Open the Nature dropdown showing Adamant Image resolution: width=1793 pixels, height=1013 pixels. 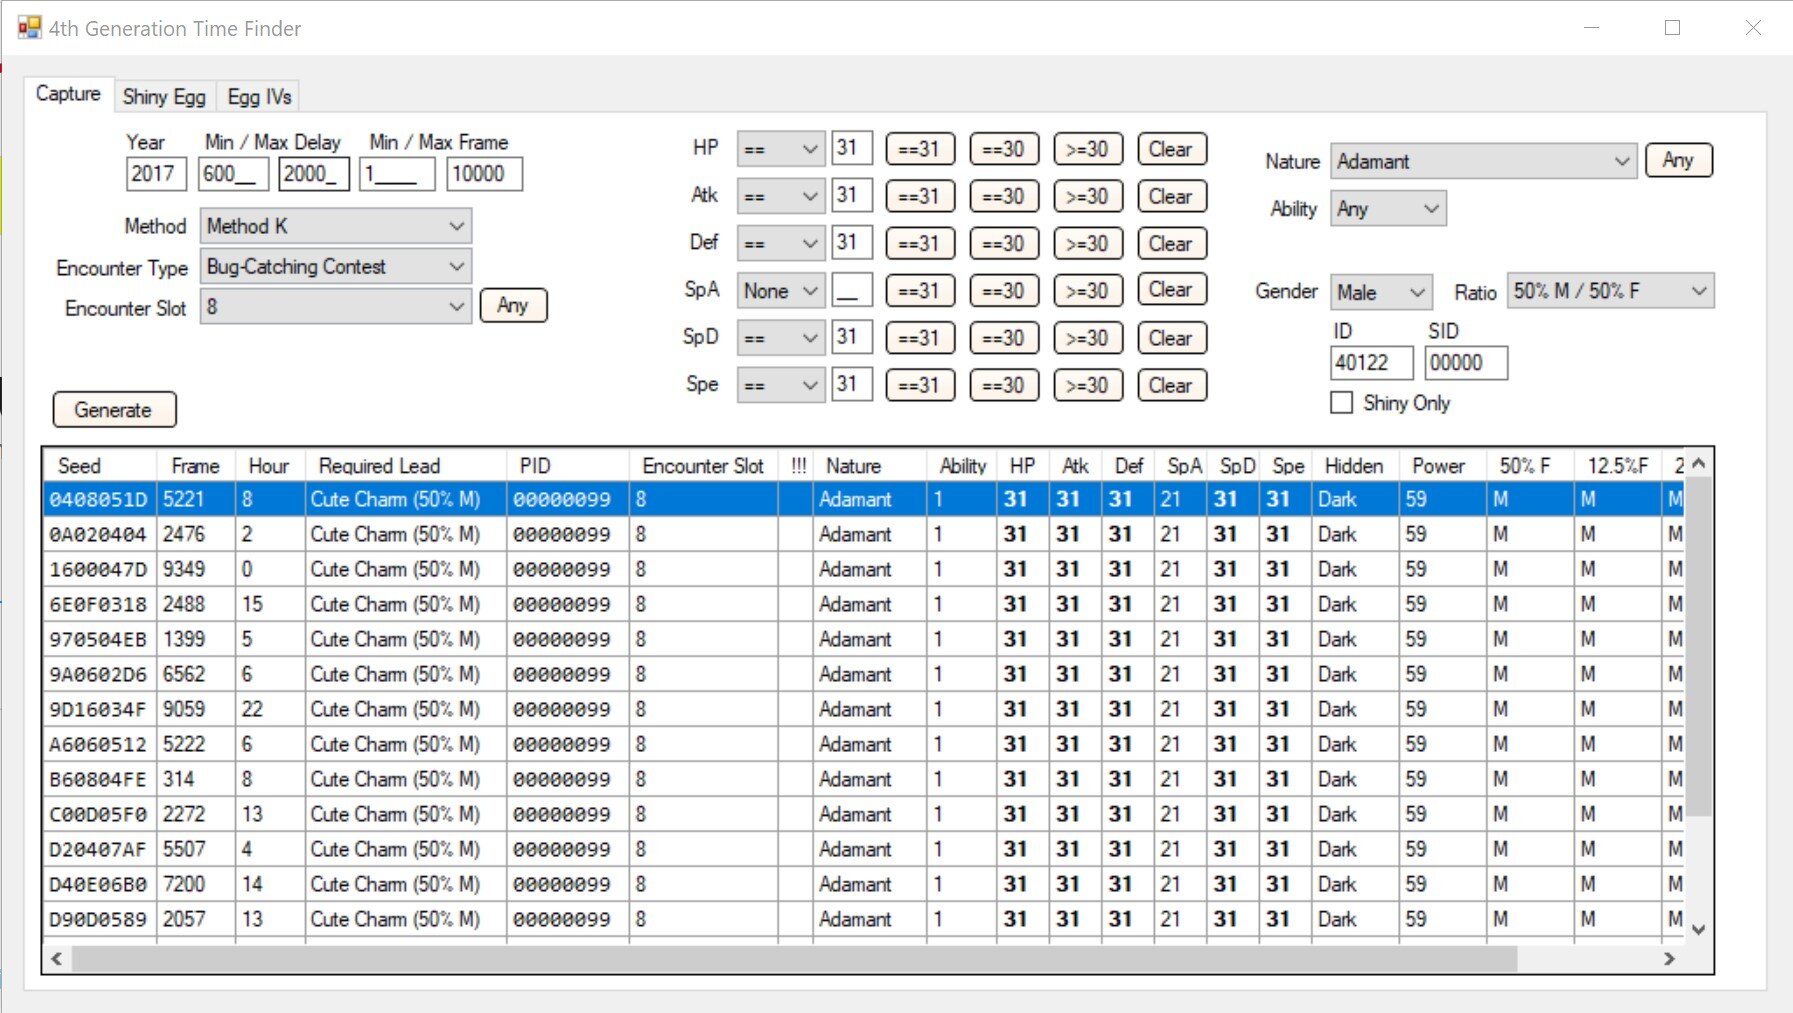pyautogui.click(x=1482, y=162)
